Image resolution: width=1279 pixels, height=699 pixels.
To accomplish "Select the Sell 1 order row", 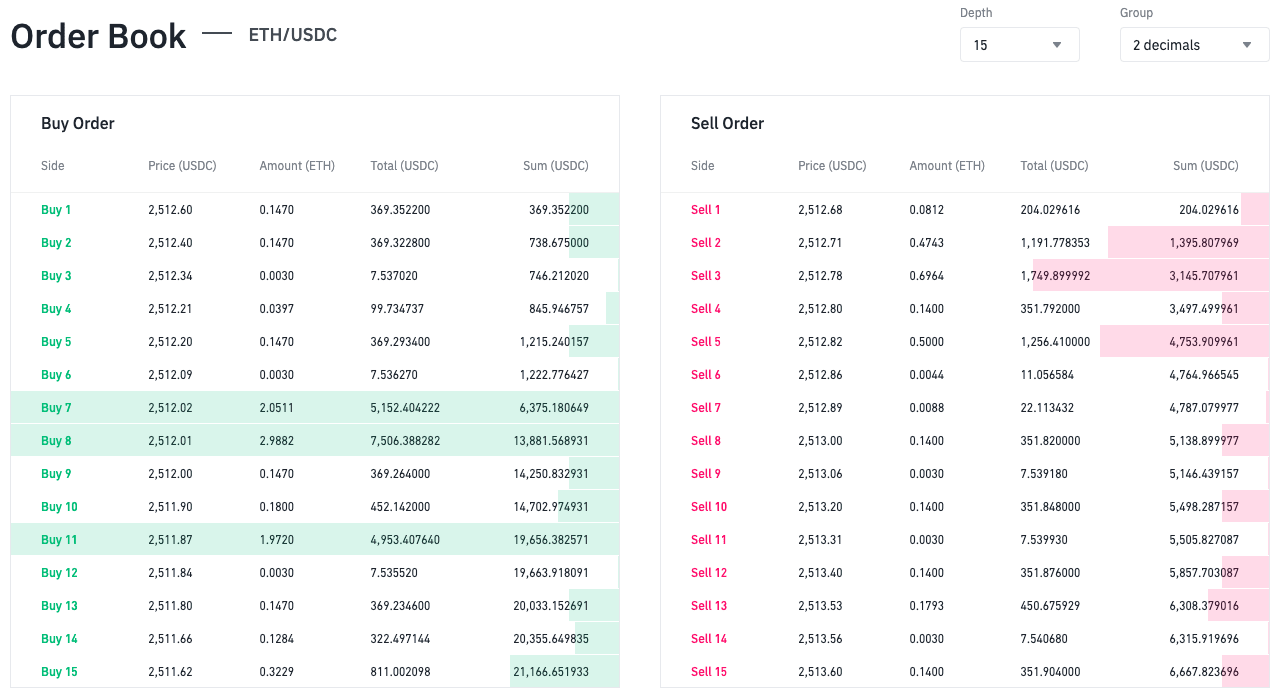I will click(963, 209).
